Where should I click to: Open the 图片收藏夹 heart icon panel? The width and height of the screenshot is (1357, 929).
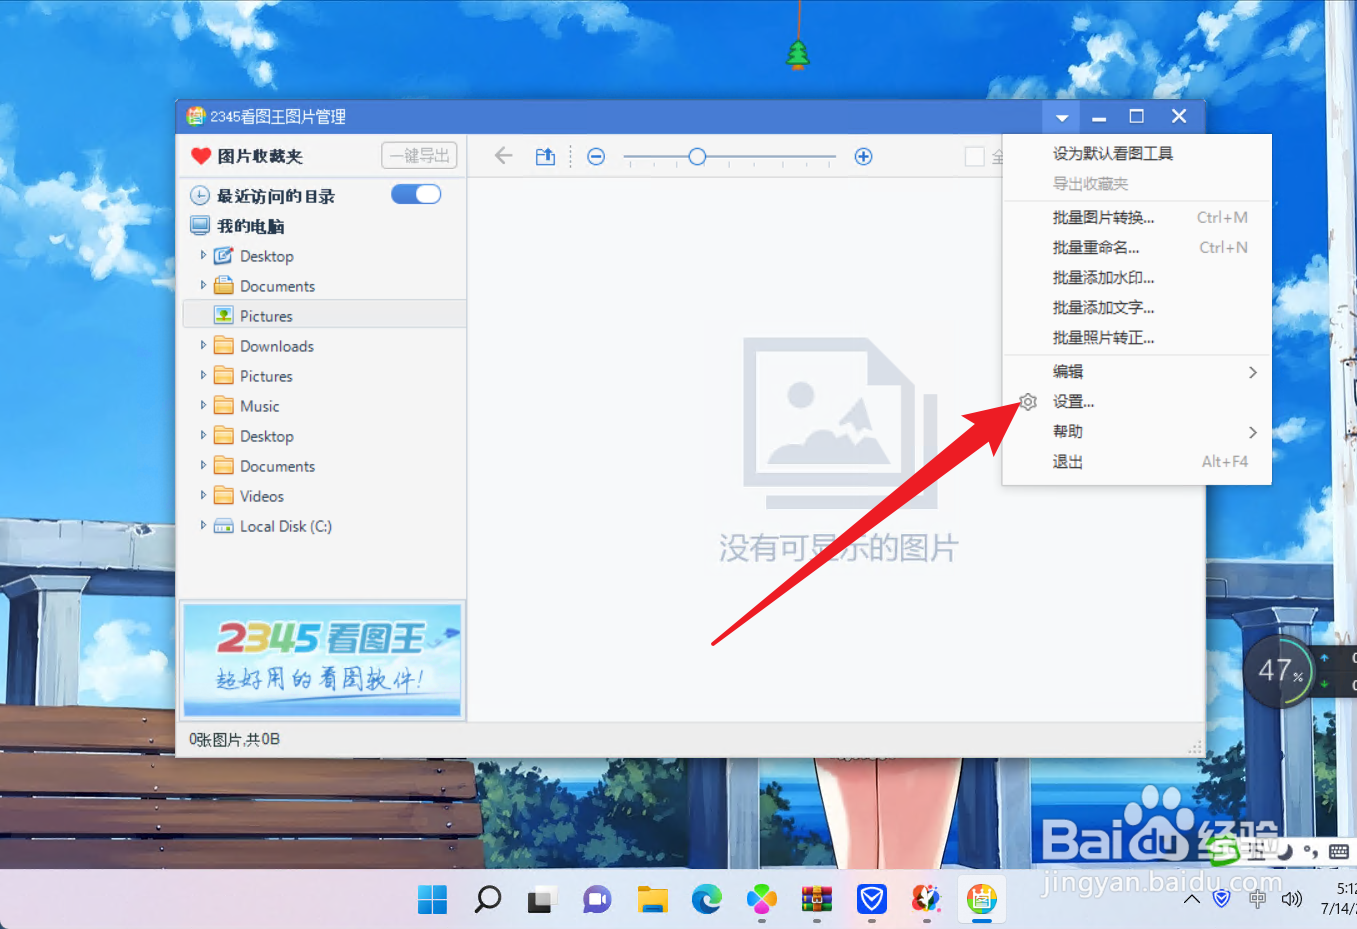[x=202, y=156]
